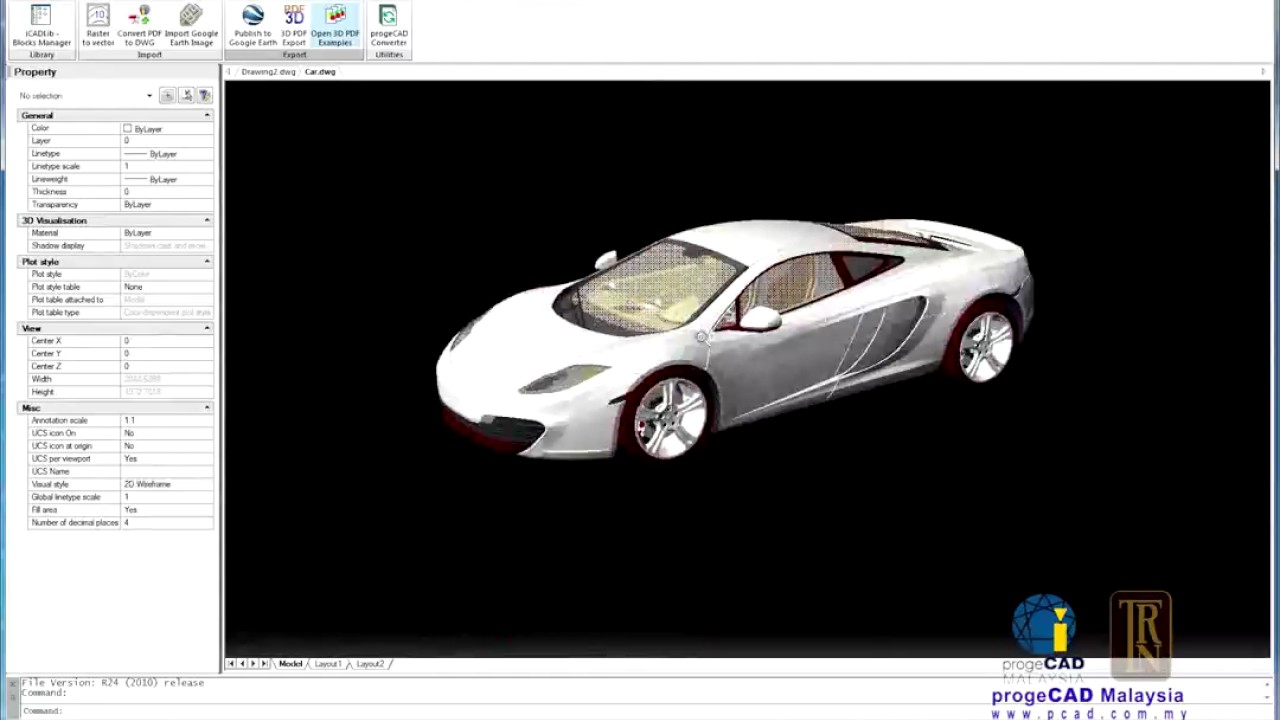Click the UCS Name value field
This screenshot has width=1280, height=720.
tap(167, 471)
